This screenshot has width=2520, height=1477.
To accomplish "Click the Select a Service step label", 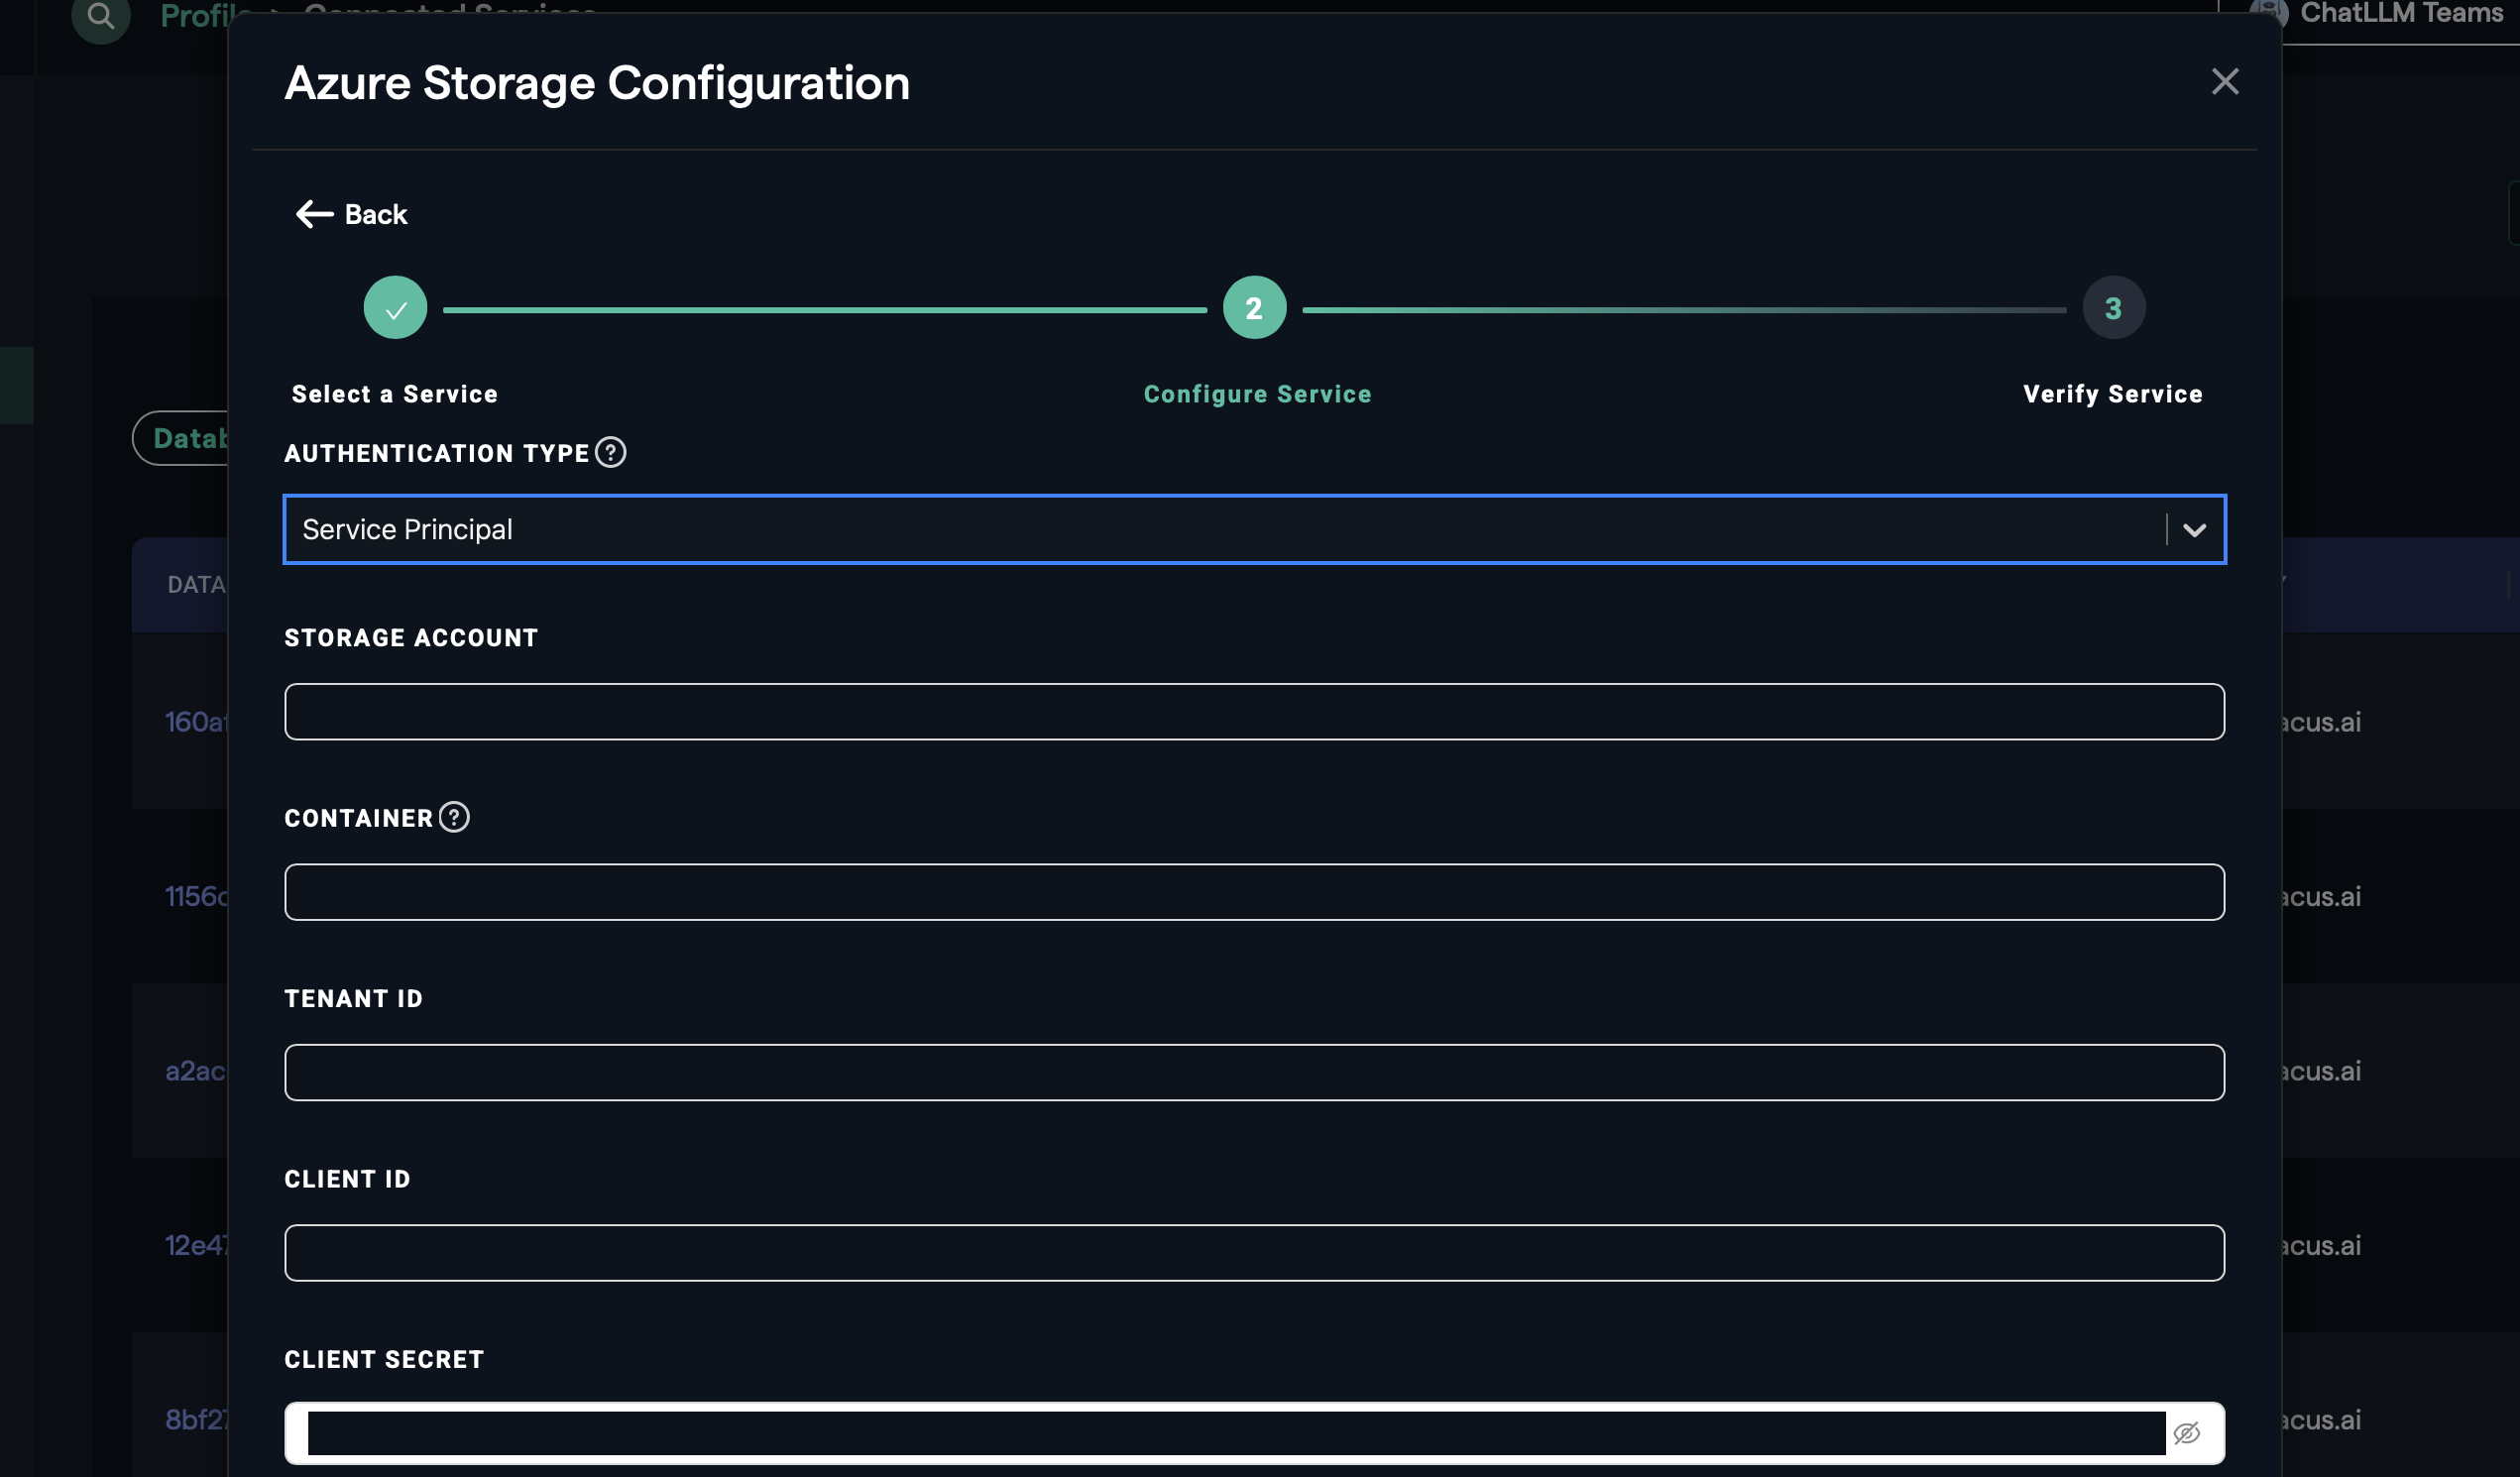I will pos(394,394).
